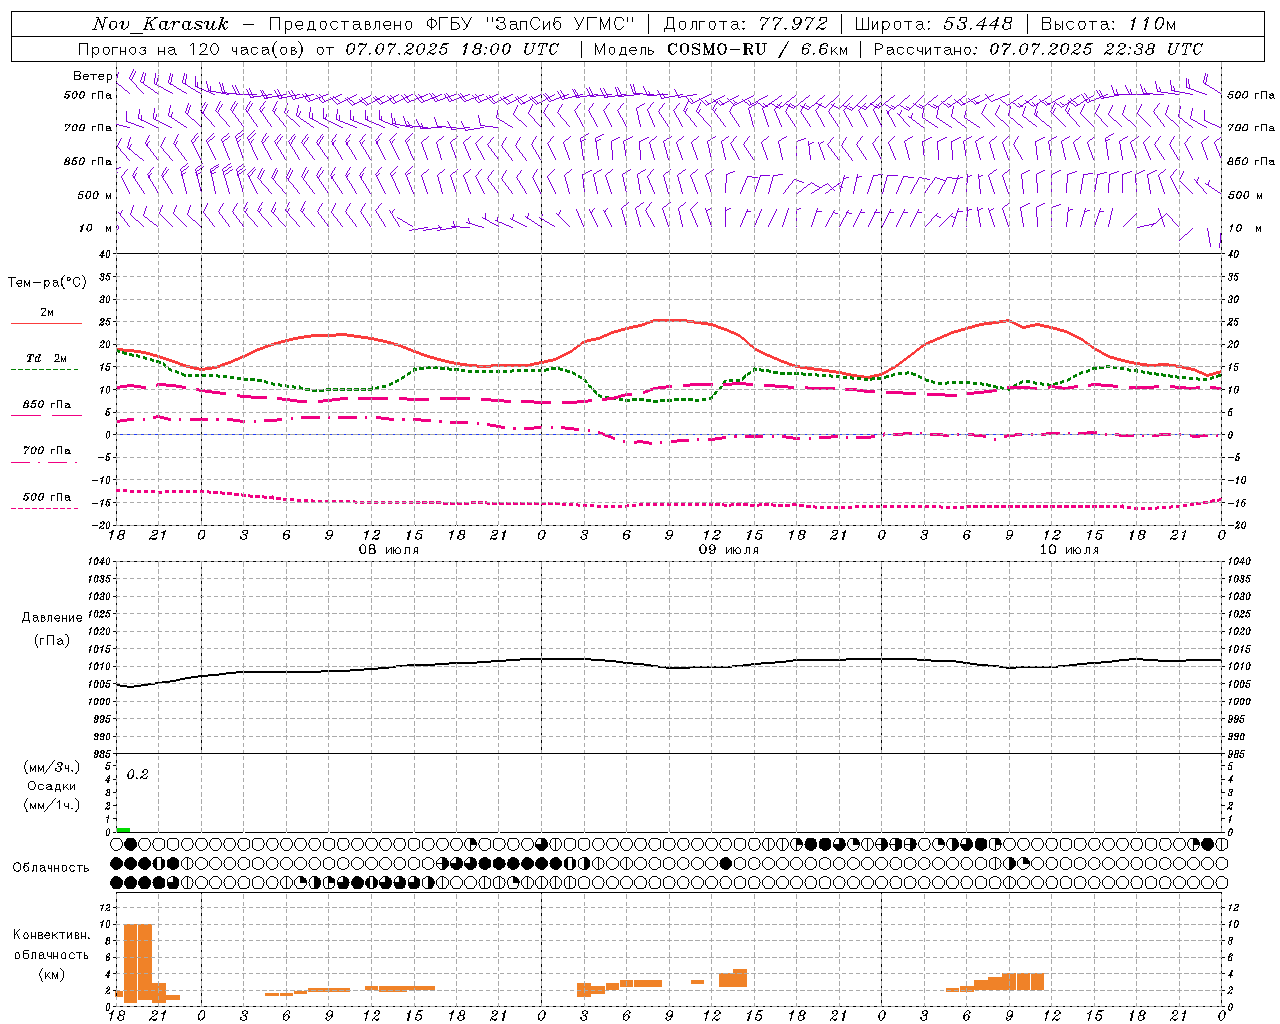Click the 2м temperature legend entry
Image resolution: width=1280 pixels, height=1024 pixels.
[47, 312]
